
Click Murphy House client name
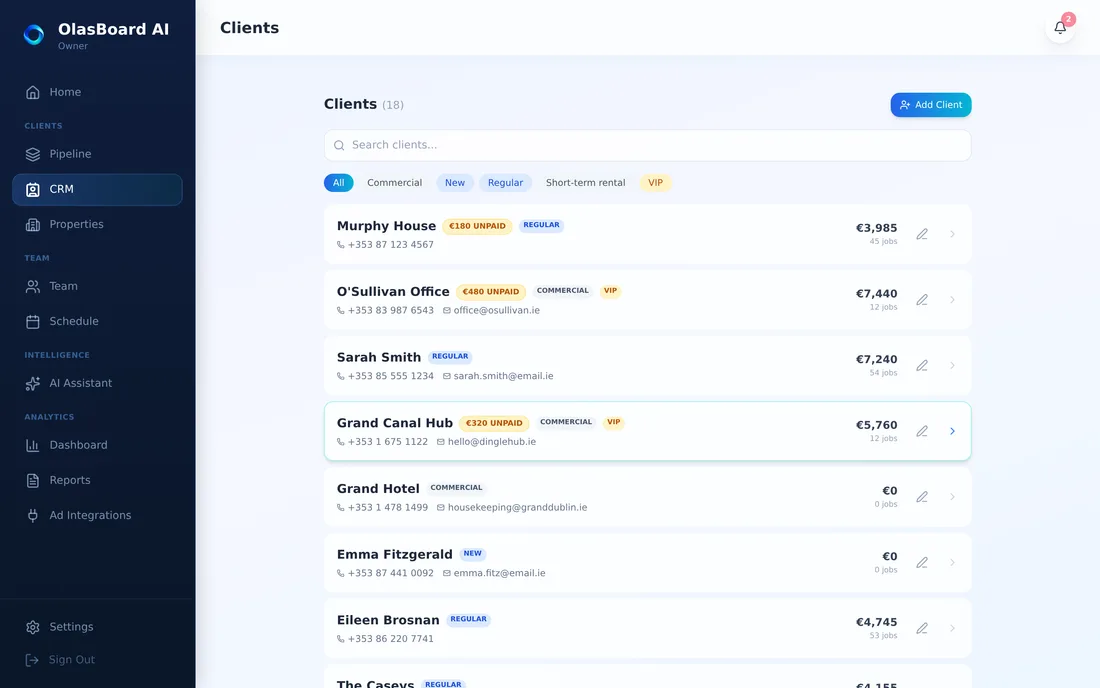(386, 226)
